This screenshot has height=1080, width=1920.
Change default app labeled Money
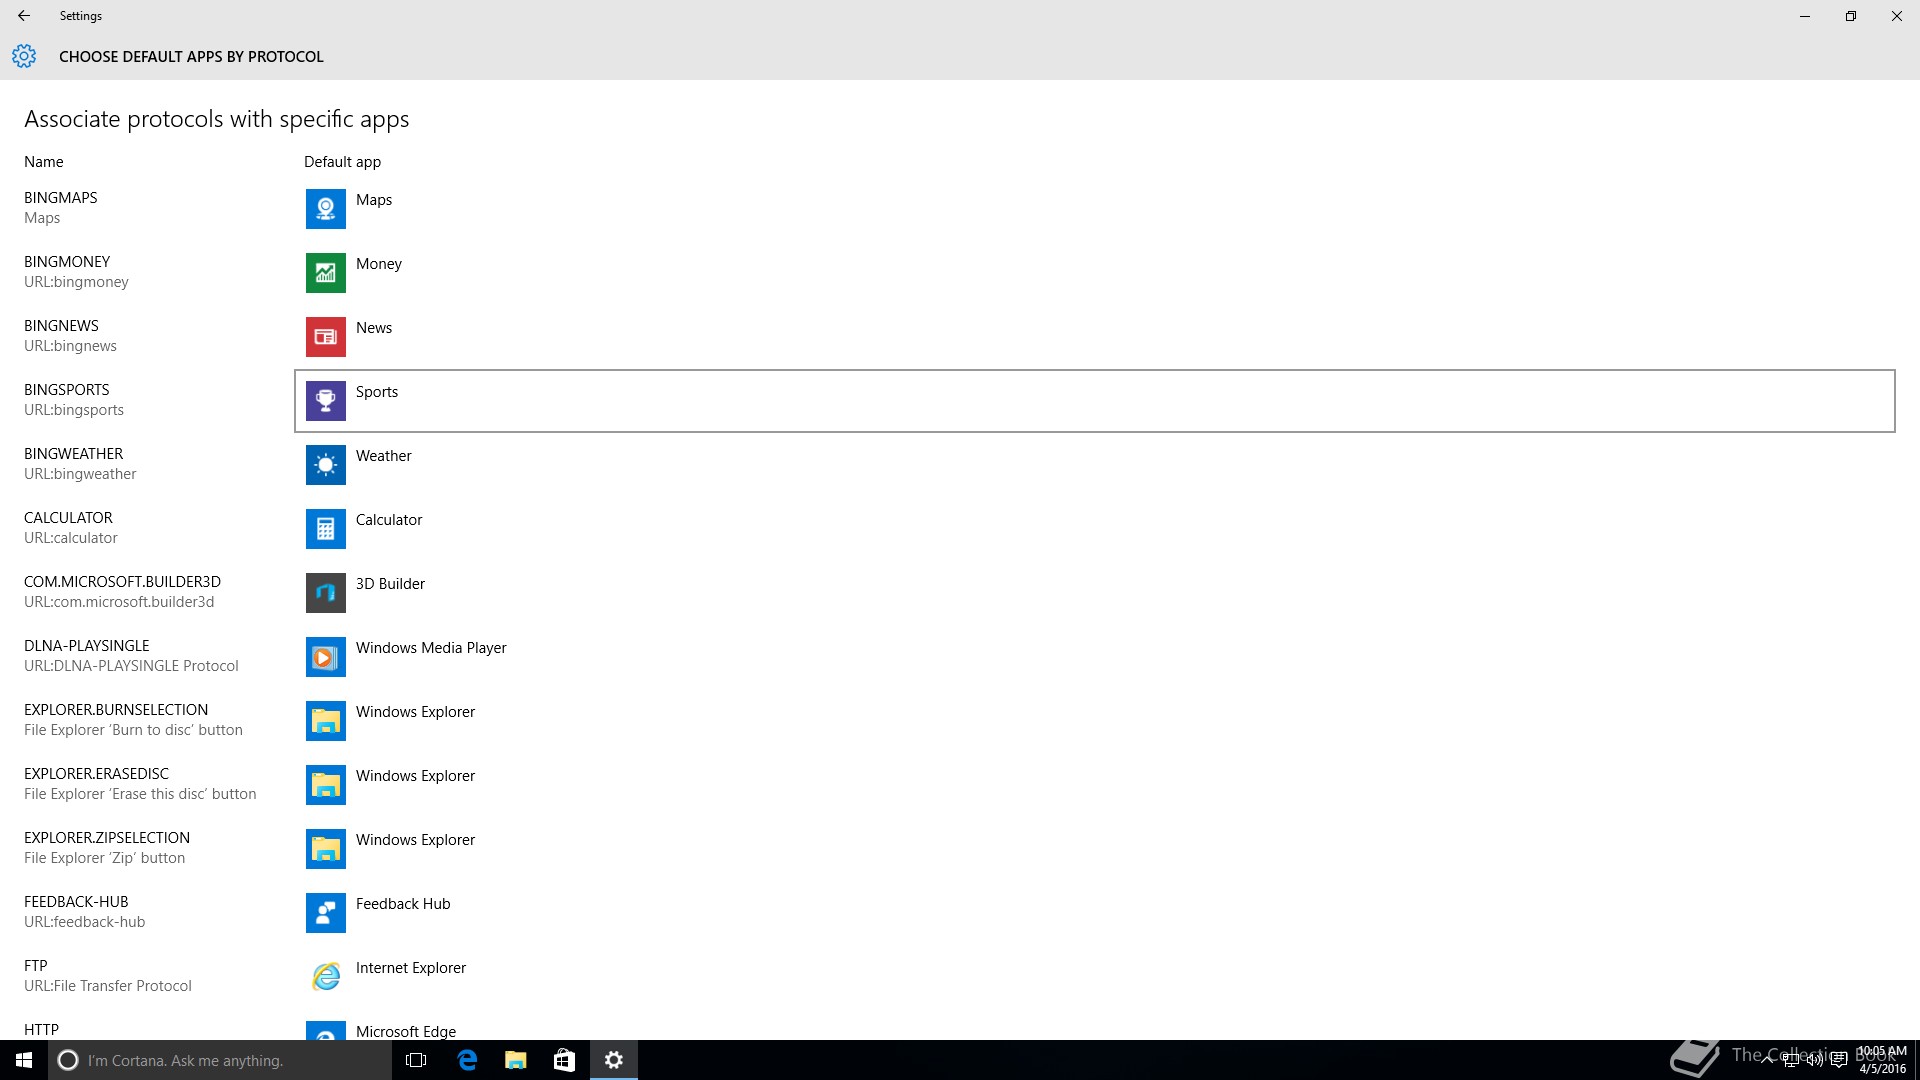379,264
